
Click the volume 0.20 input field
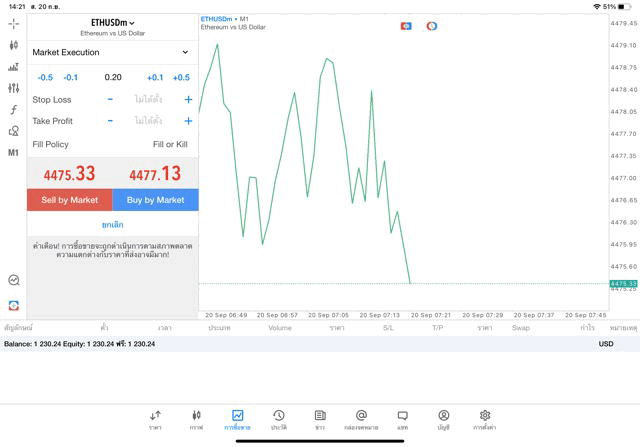(113, 77)
